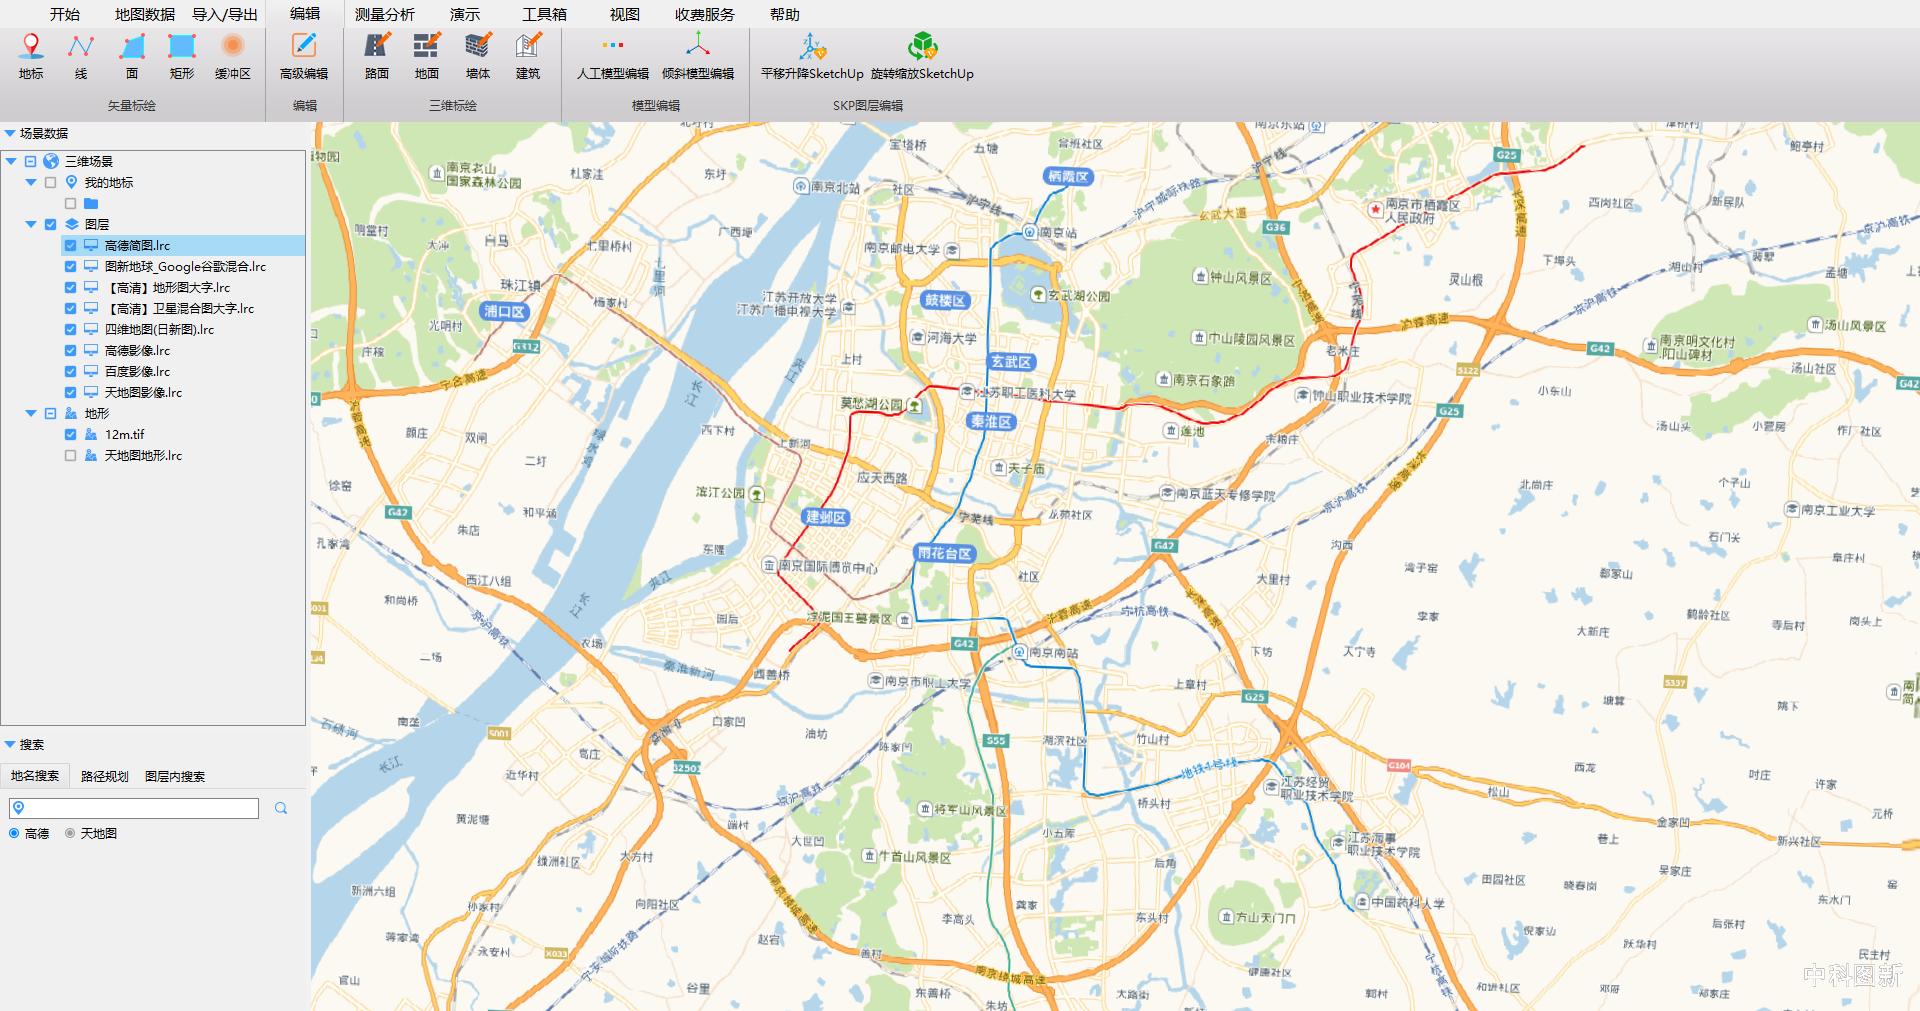Viewport: 1920px width, 1011px height.
Task: Click the stacked layers icon of 图层
Action: coord(71,224)
